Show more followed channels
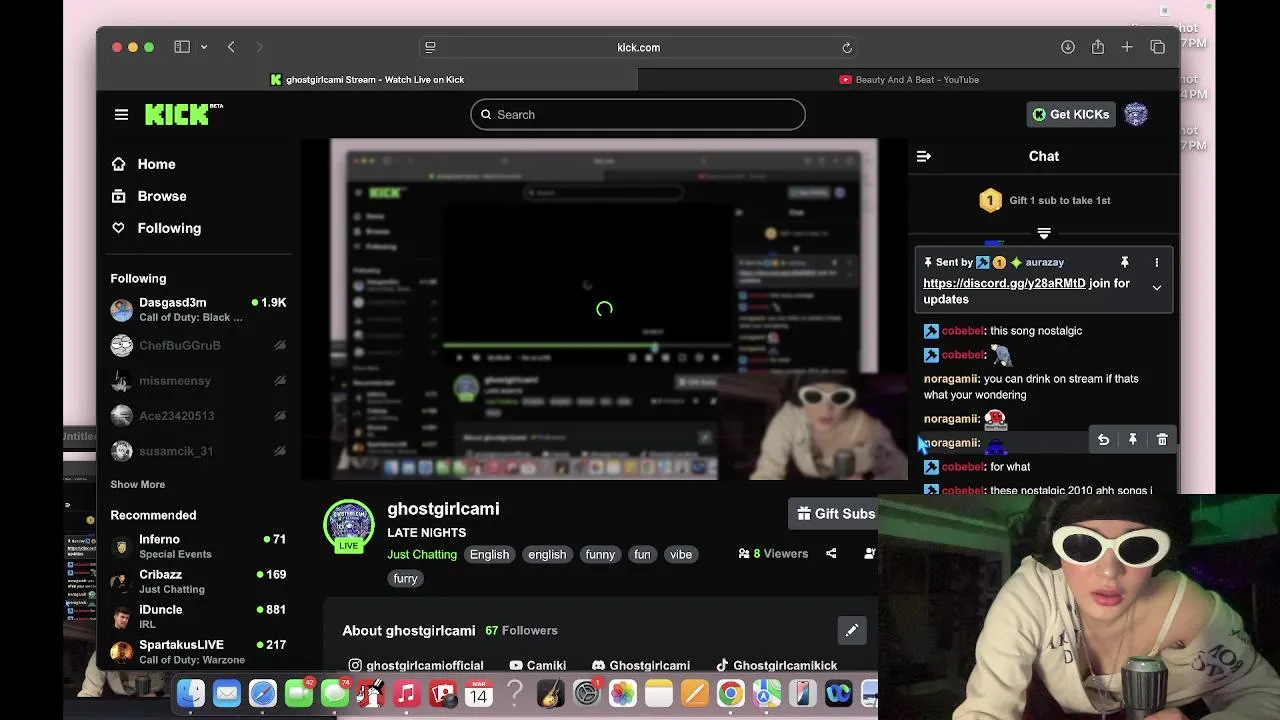Image resolution: width=1280 pixels, height=720 pixels. (x=137, y=484)
